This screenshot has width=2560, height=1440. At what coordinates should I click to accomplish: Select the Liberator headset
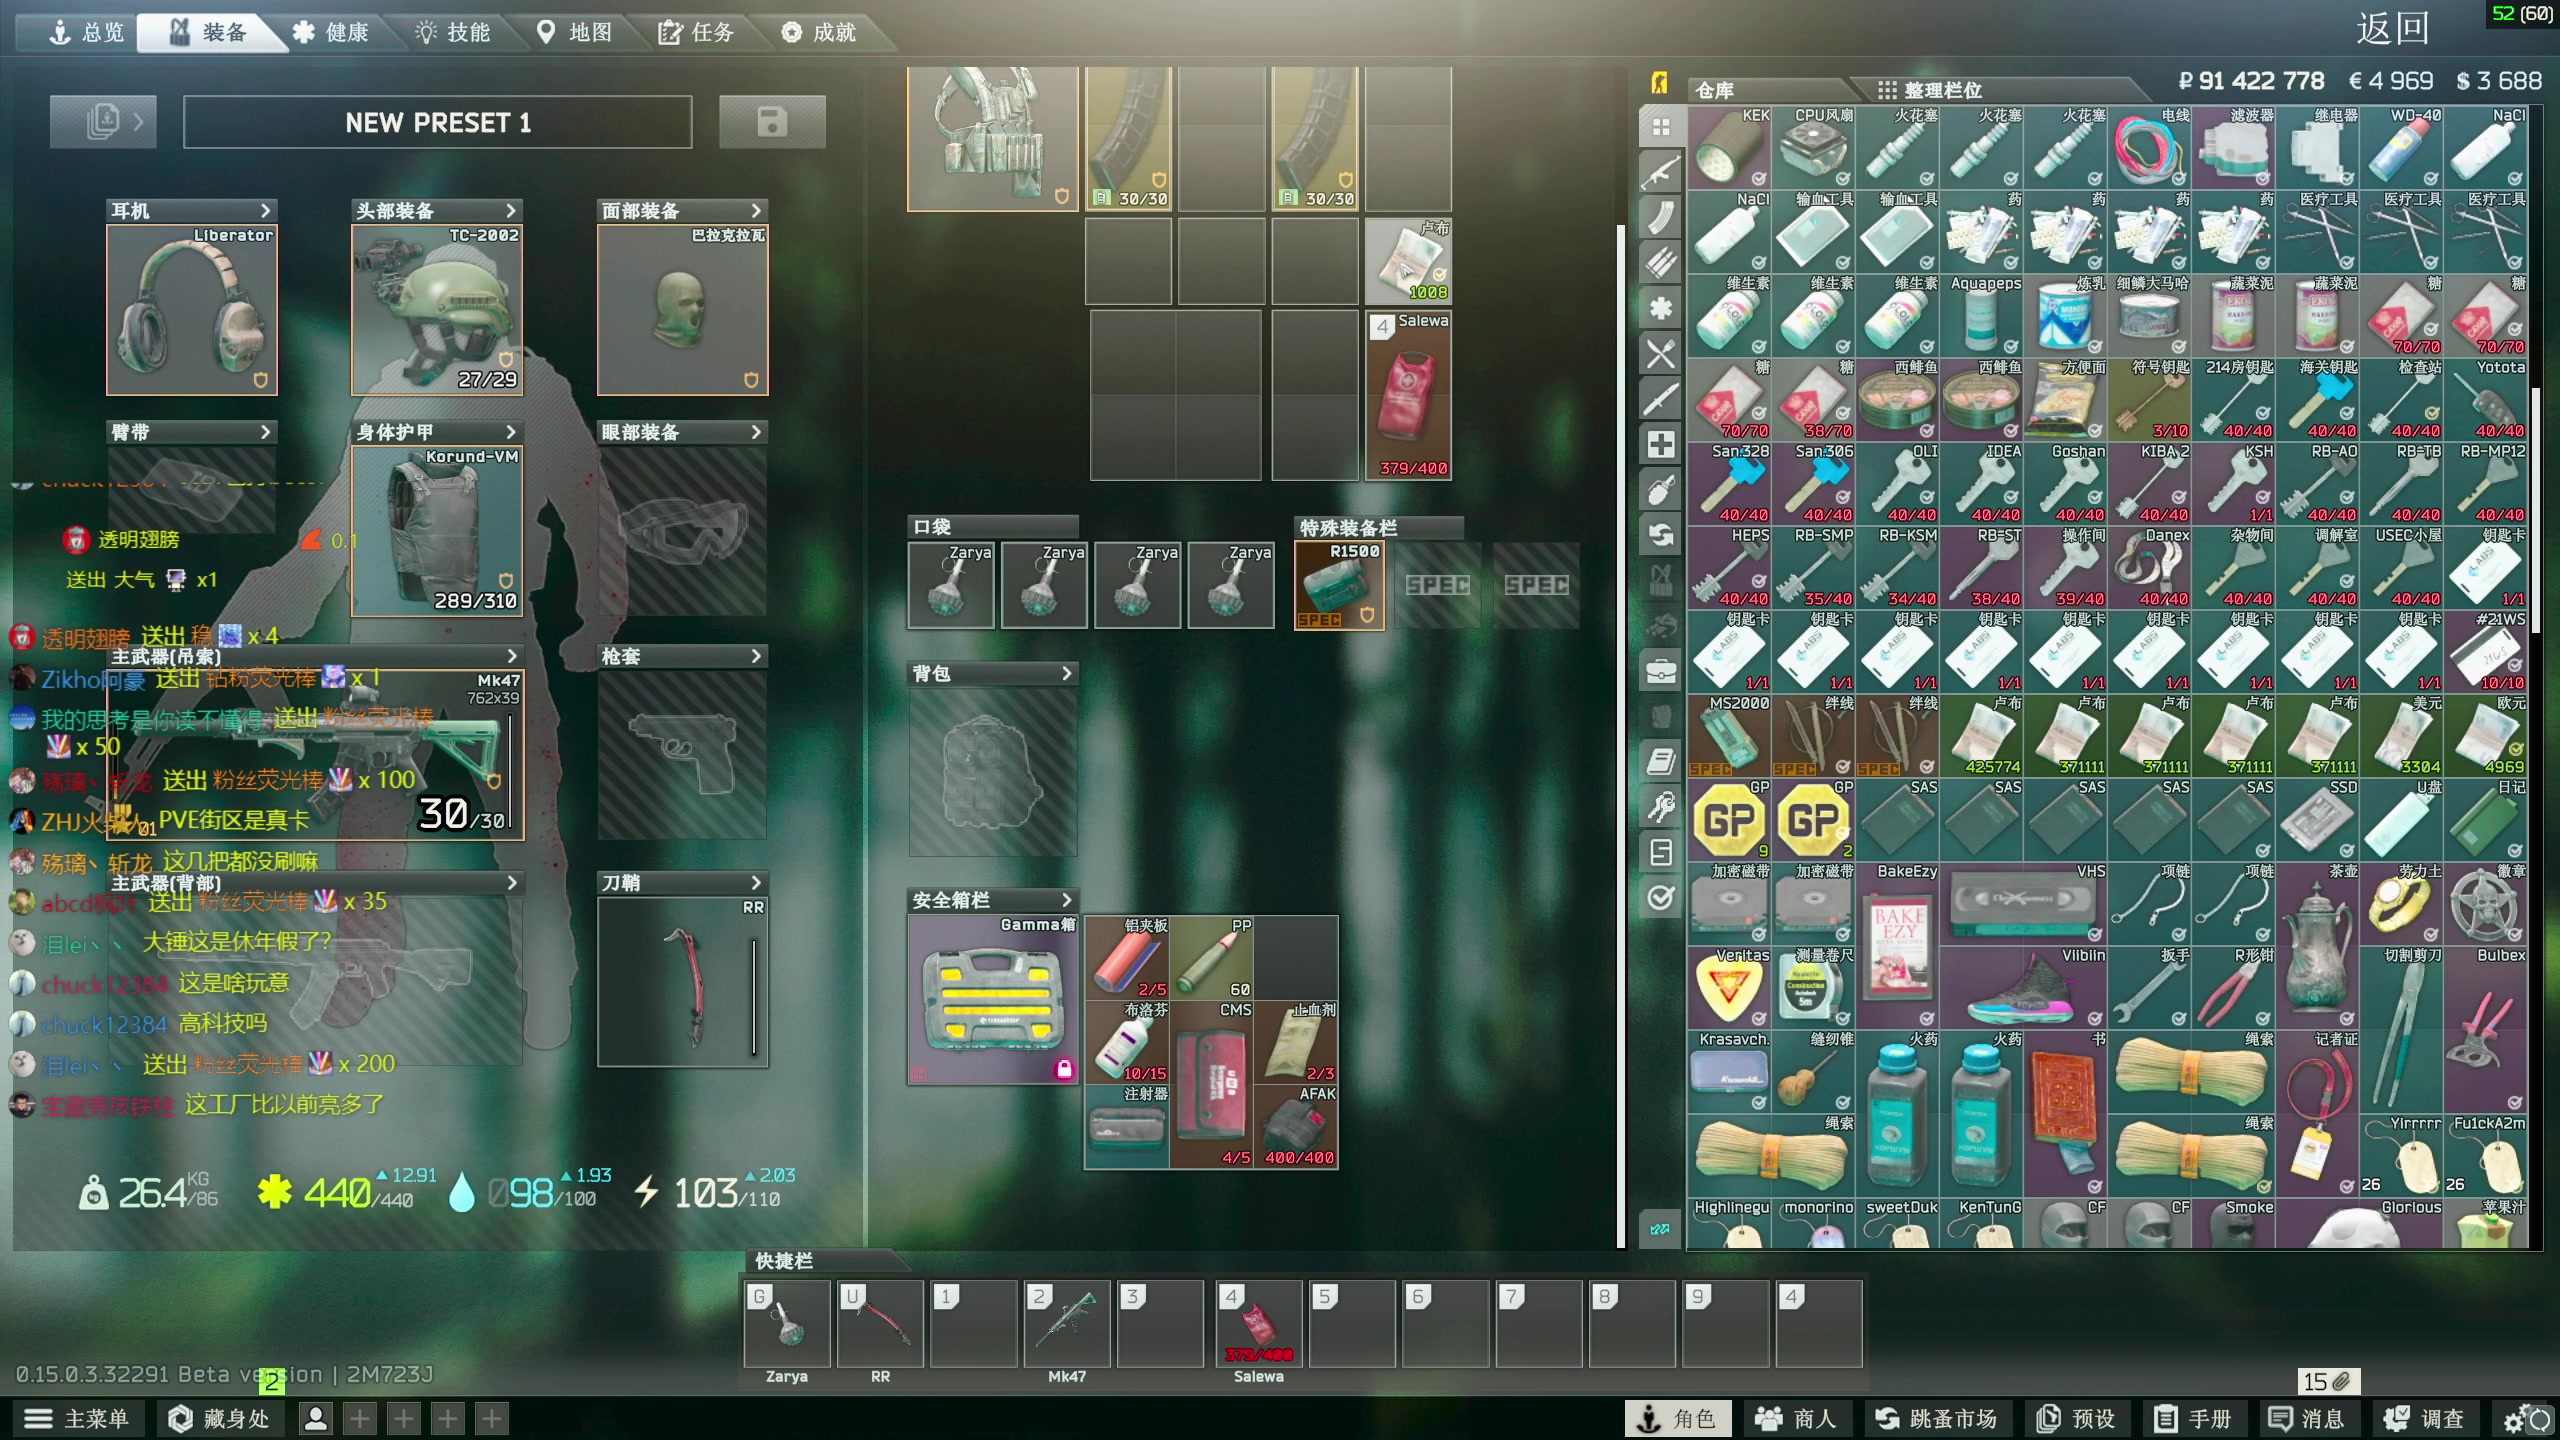point(192,309)
